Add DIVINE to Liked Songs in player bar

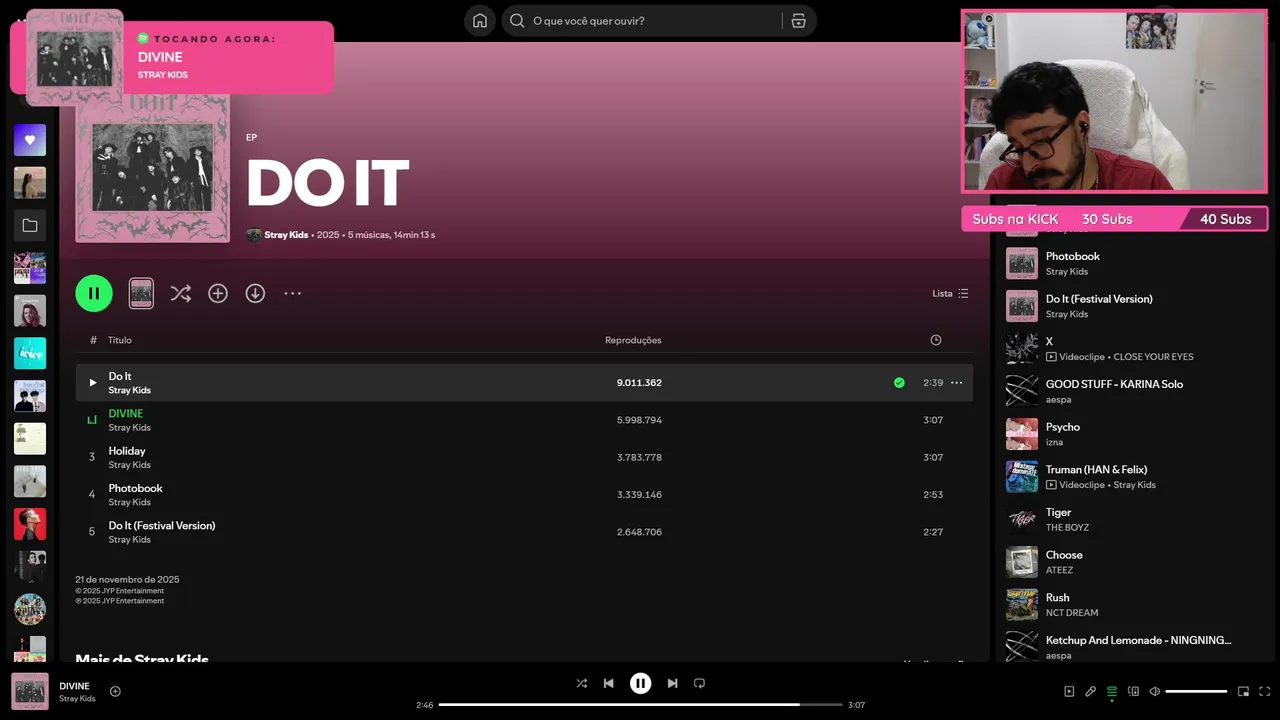coord(115,691)
